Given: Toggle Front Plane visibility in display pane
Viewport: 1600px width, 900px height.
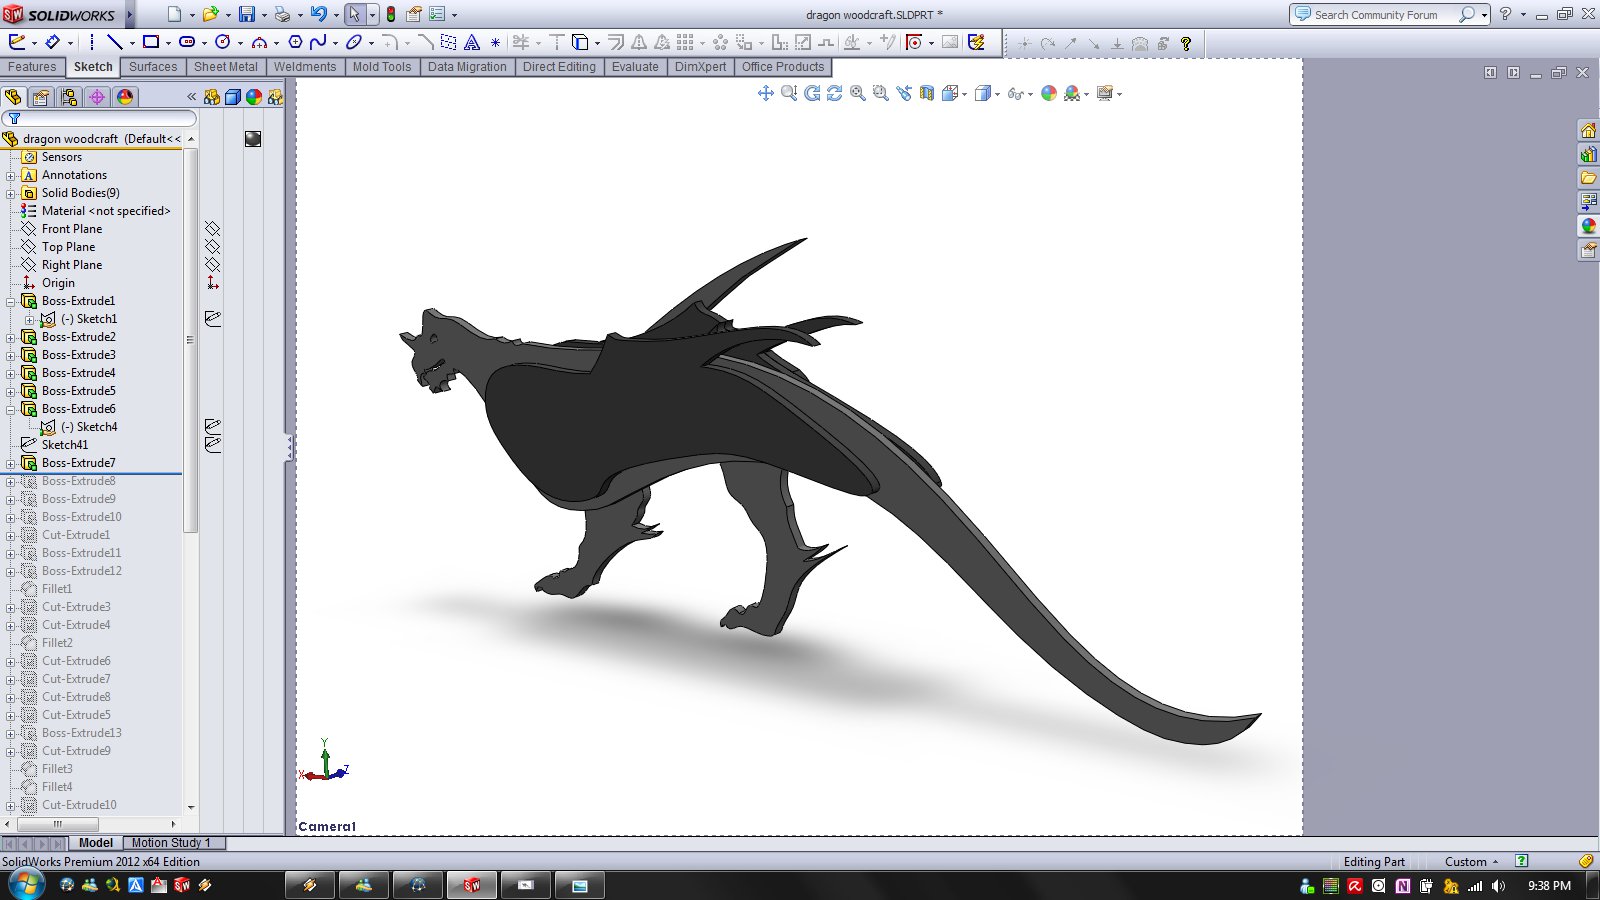Looking at the screenshot, I should [212, 229].
